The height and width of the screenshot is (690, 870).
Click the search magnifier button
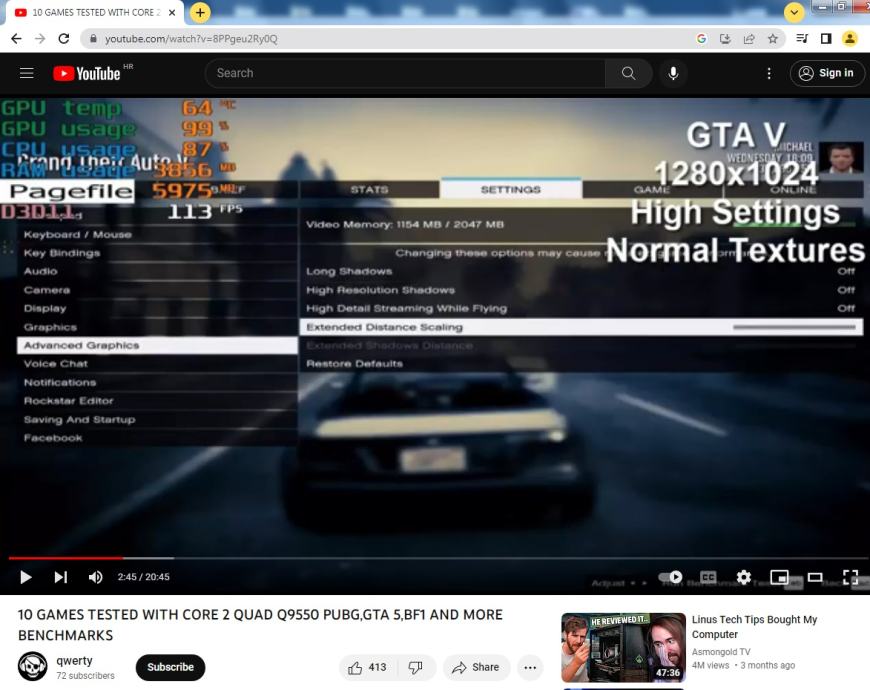(628, 73)
